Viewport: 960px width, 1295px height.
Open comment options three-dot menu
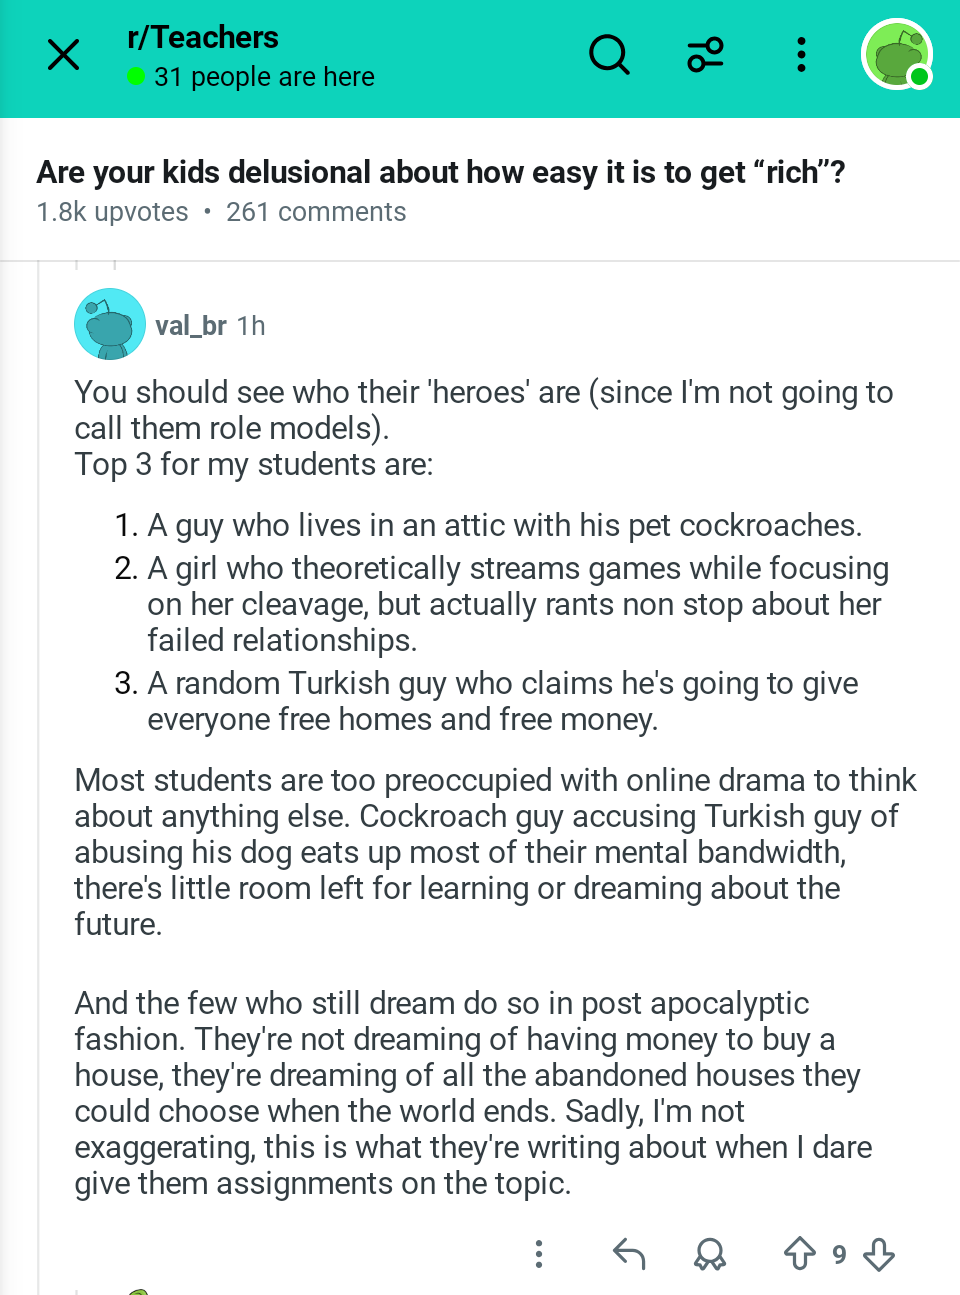(x=539, y=1253)
